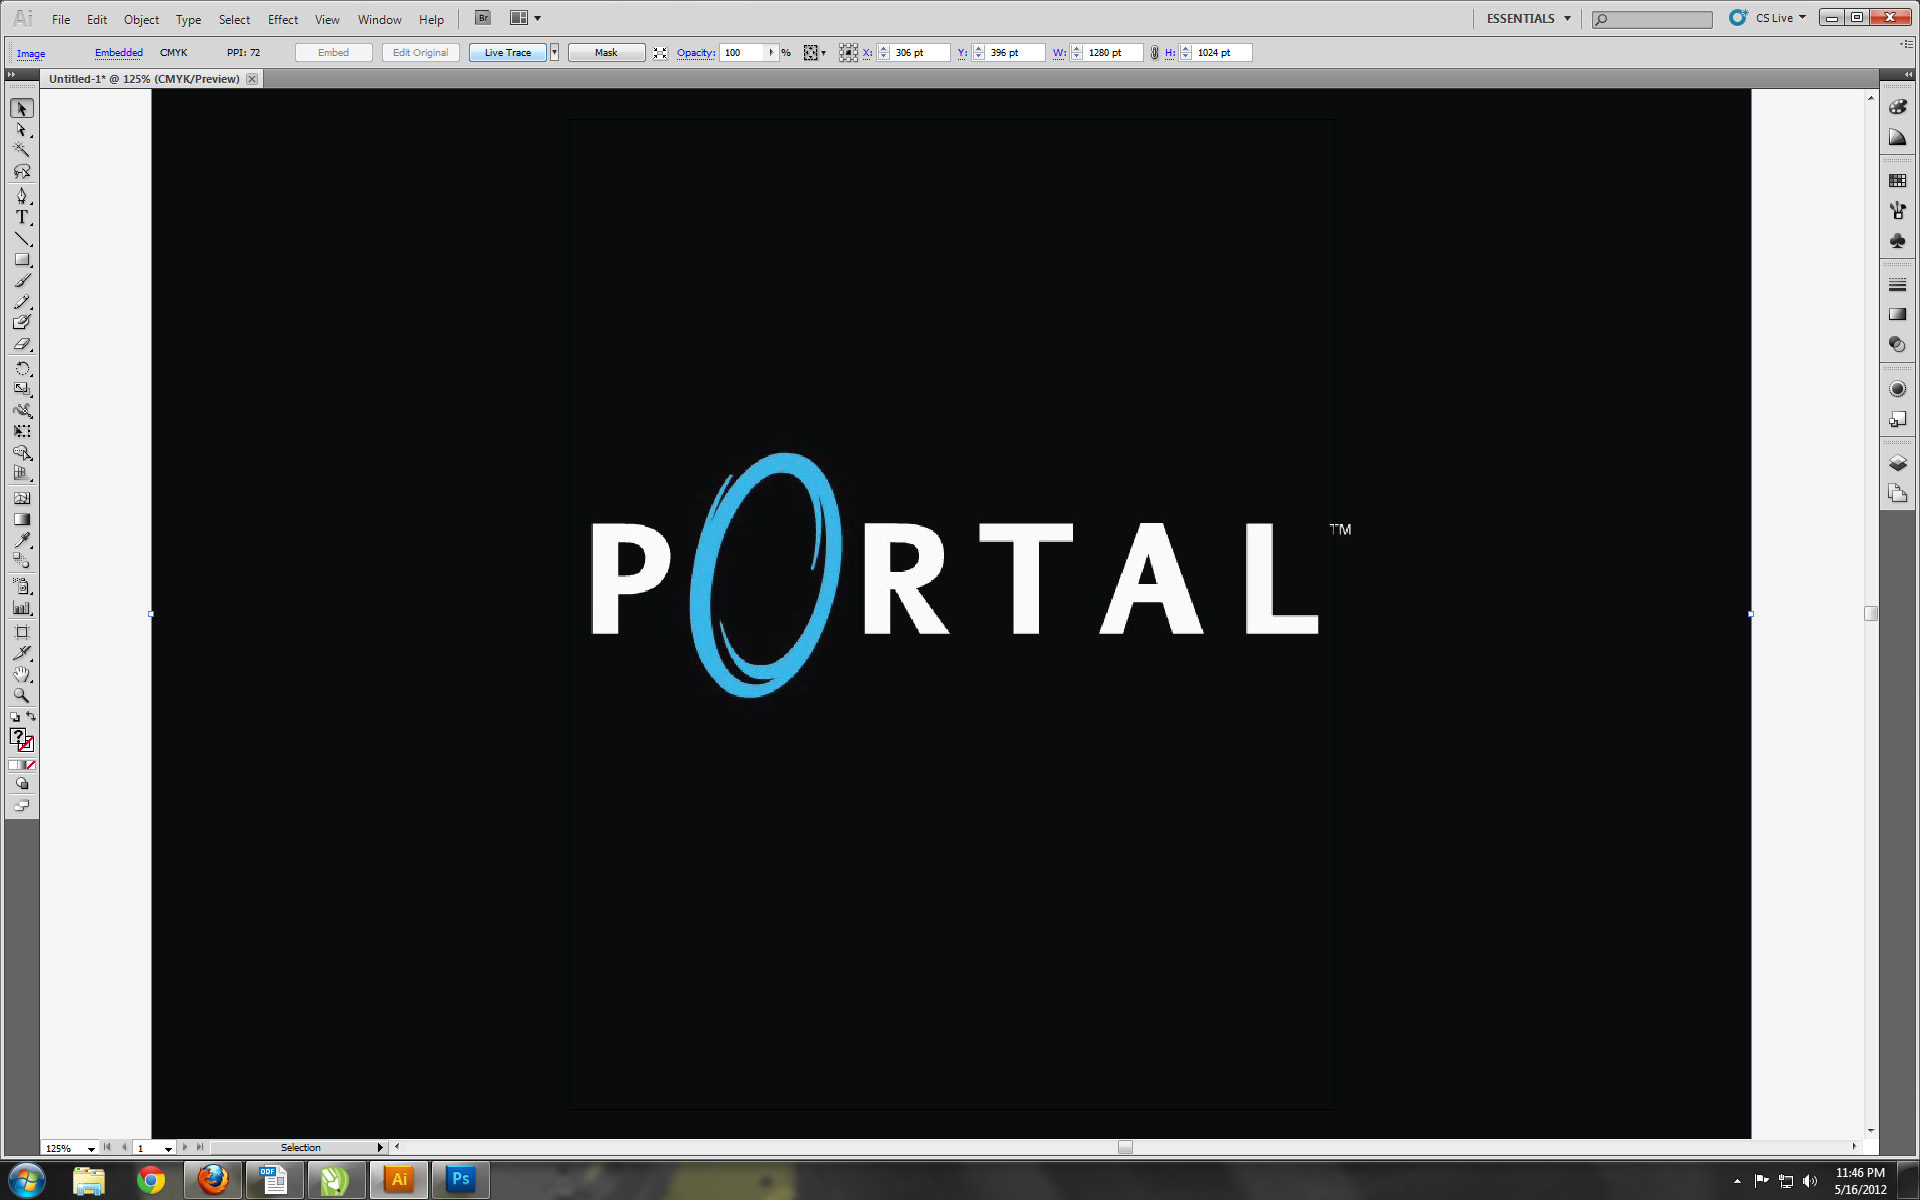Set paint to None with red slash button
This screenshot has width=1920, height=1200.
coord(30,765)
